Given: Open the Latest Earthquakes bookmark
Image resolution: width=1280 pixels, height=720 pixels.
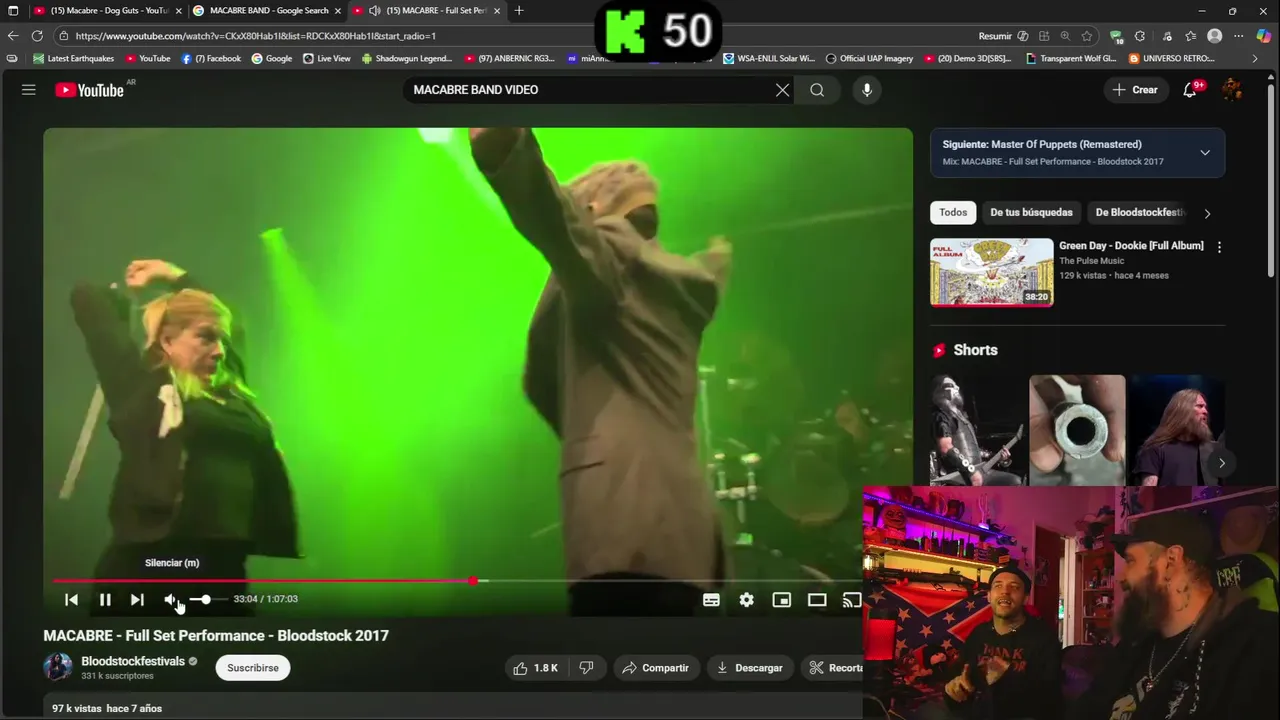Looking at the screenshot, I should tap(74, 59).
